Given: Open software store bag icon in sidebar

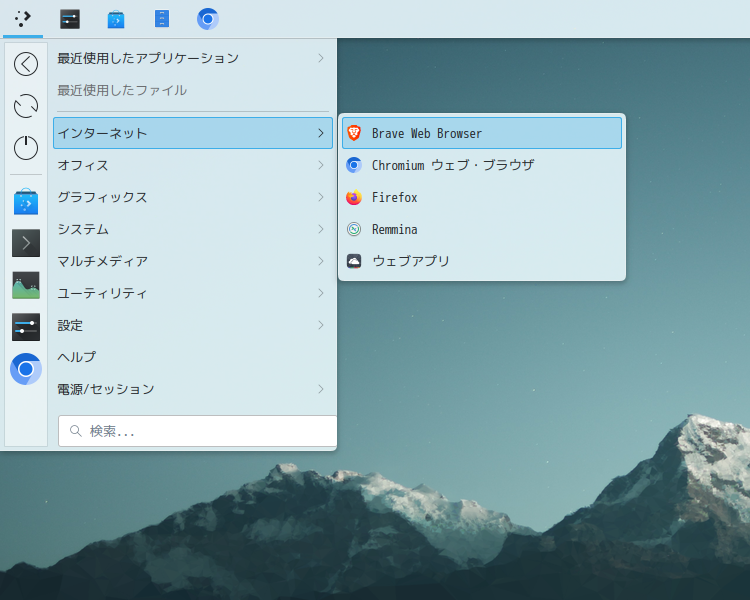Looking at the screenshot, I should 26,201.
